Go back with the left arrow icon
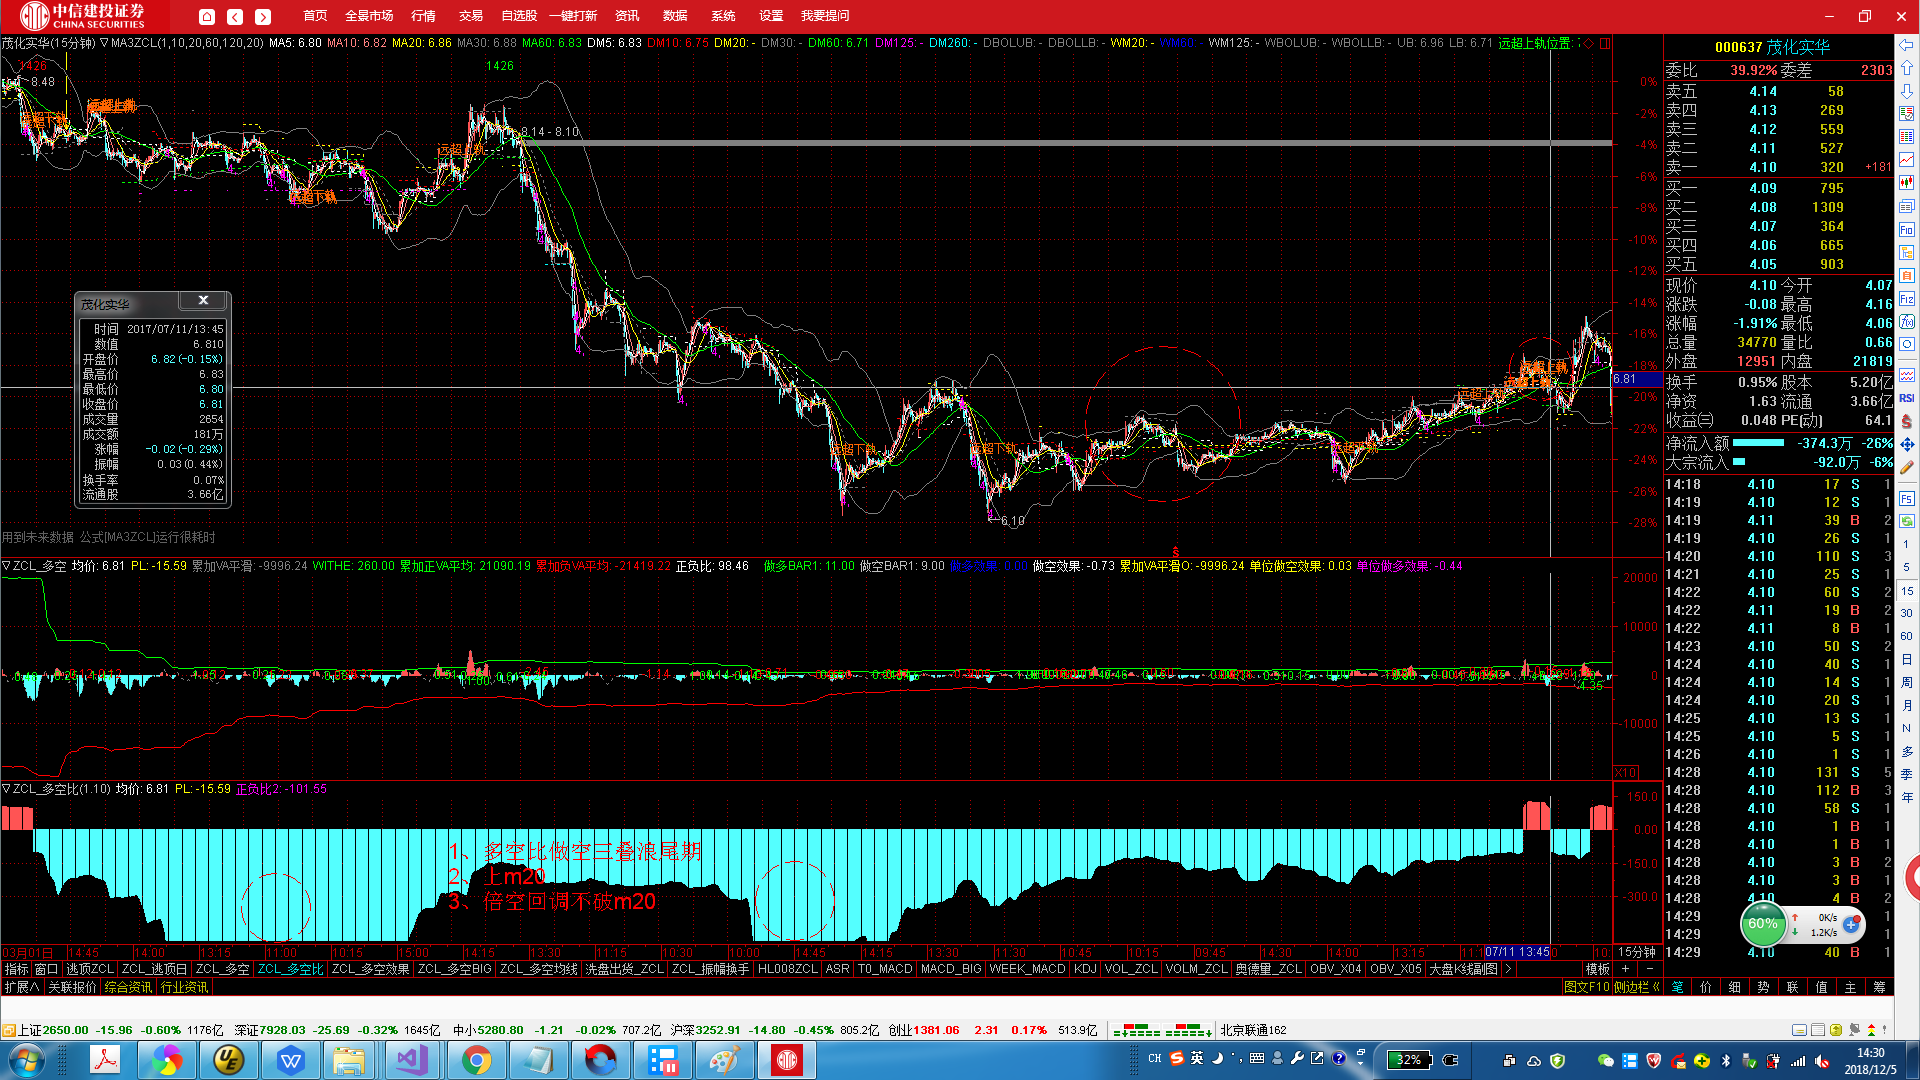The width and height of the screenshot is (1920, 1080). (235, 16)
